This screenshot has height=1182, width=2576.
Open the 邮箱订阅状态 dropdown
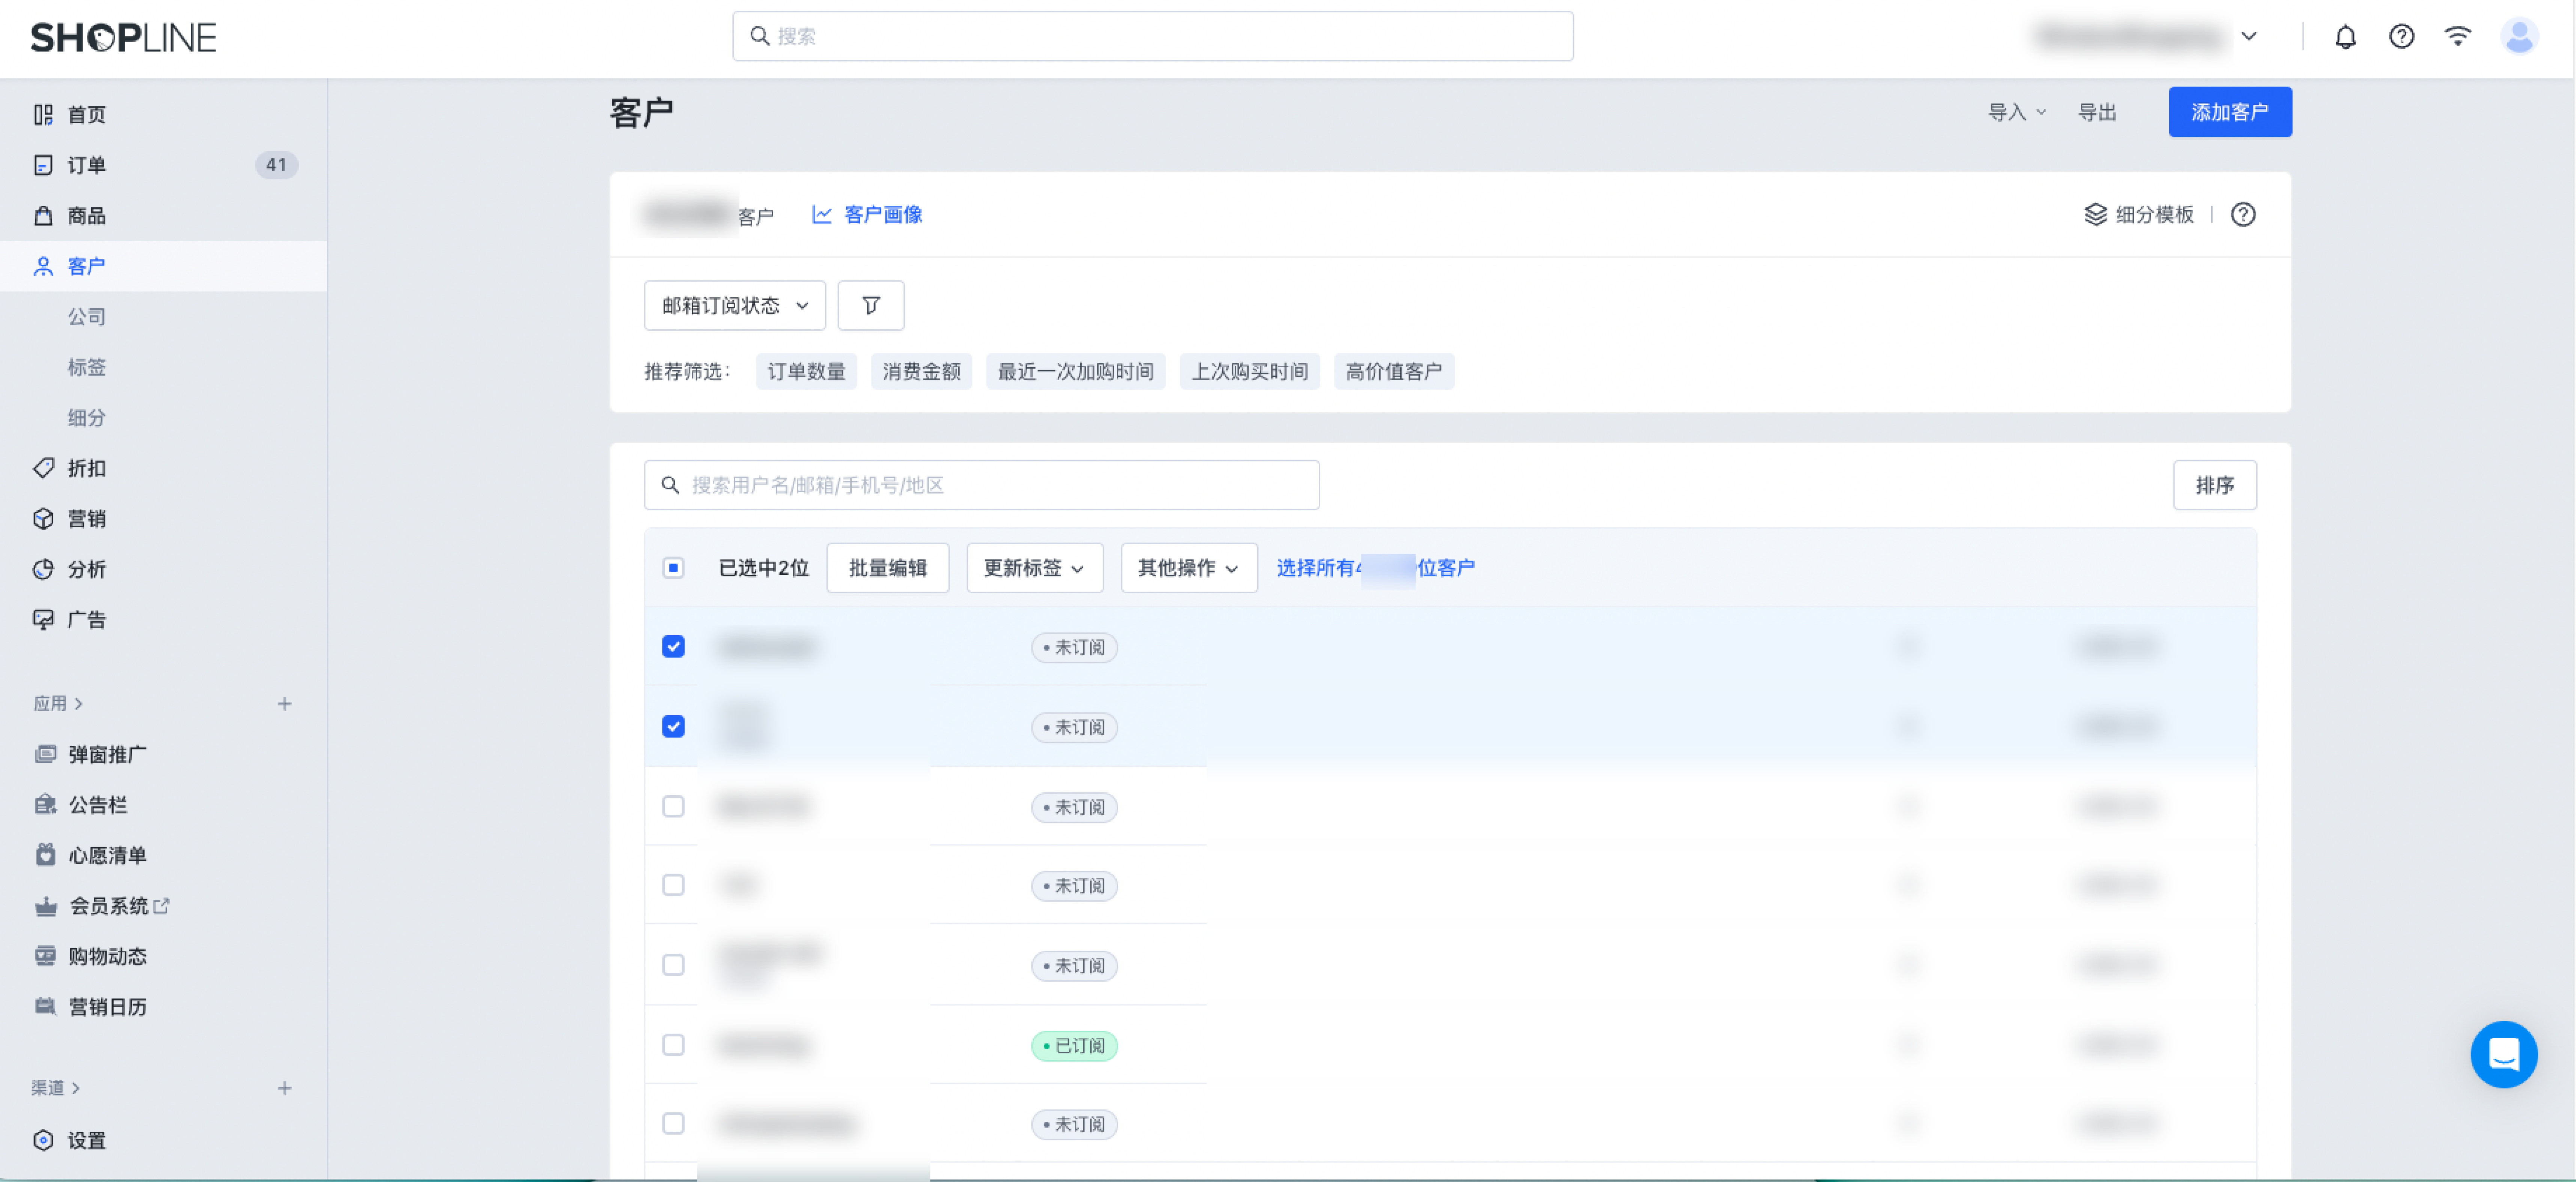click(734, 305)
